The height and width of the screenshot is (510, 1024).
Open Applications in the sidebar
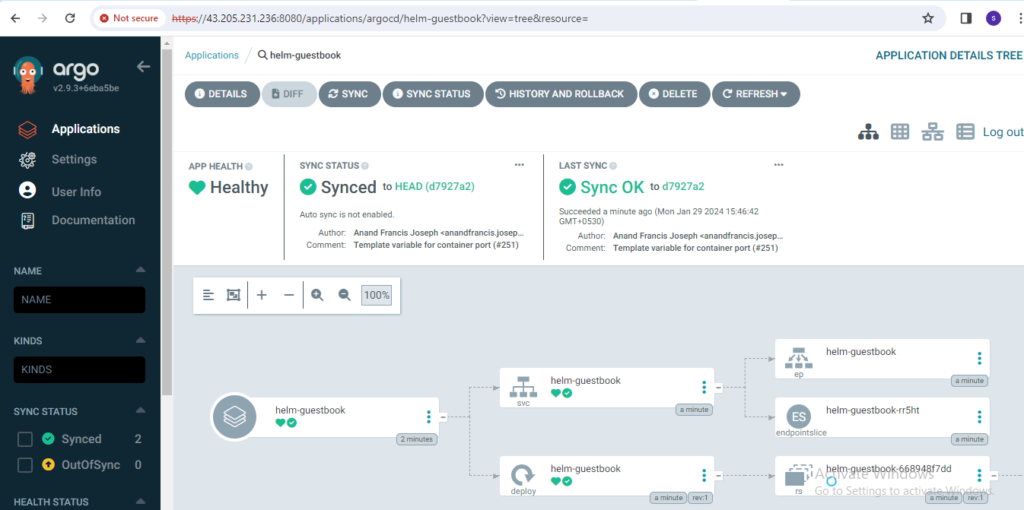tap(86, 129)
